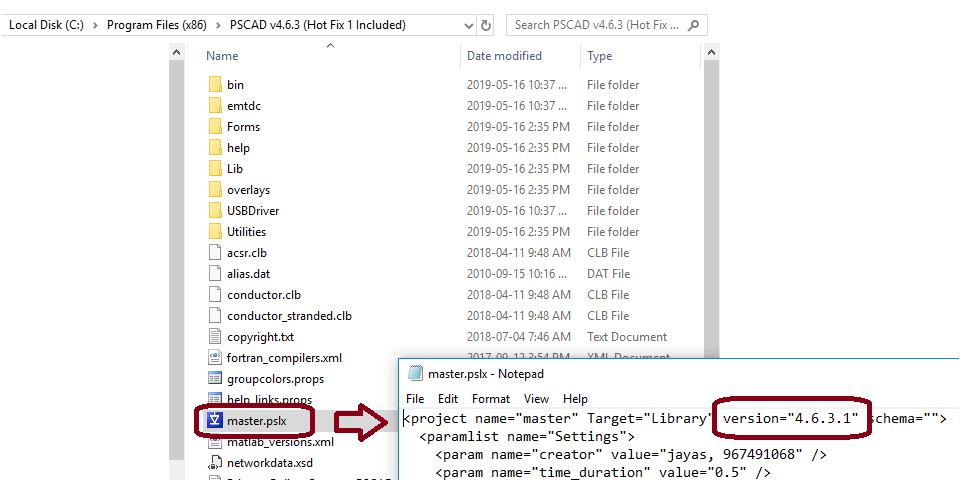Select the networkdata.xsd file icon

tap(215, 463)
